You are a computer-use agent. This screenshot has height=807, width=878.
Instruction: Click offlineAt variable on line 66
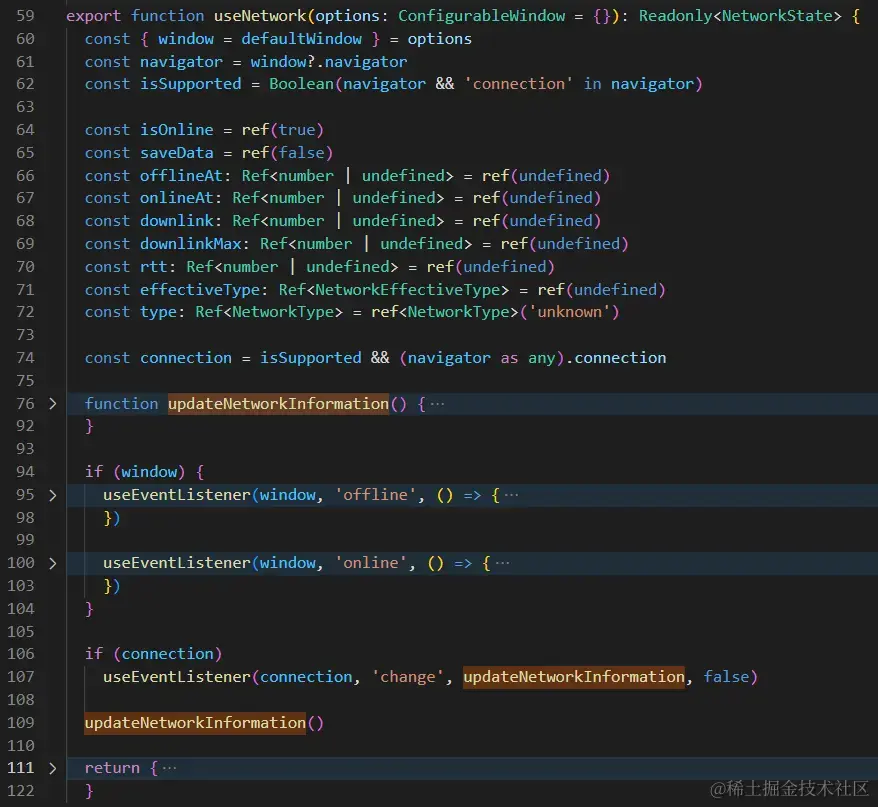[181, 176]
